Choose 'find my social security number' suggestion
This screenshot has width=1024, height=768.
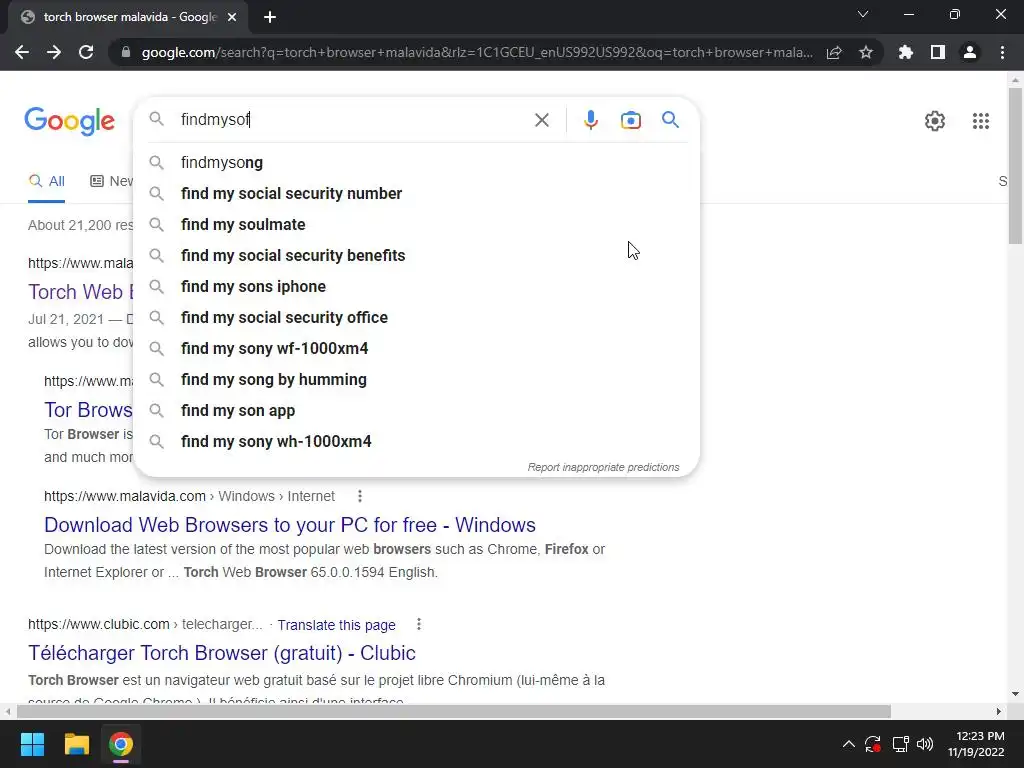tap(417, 193)
